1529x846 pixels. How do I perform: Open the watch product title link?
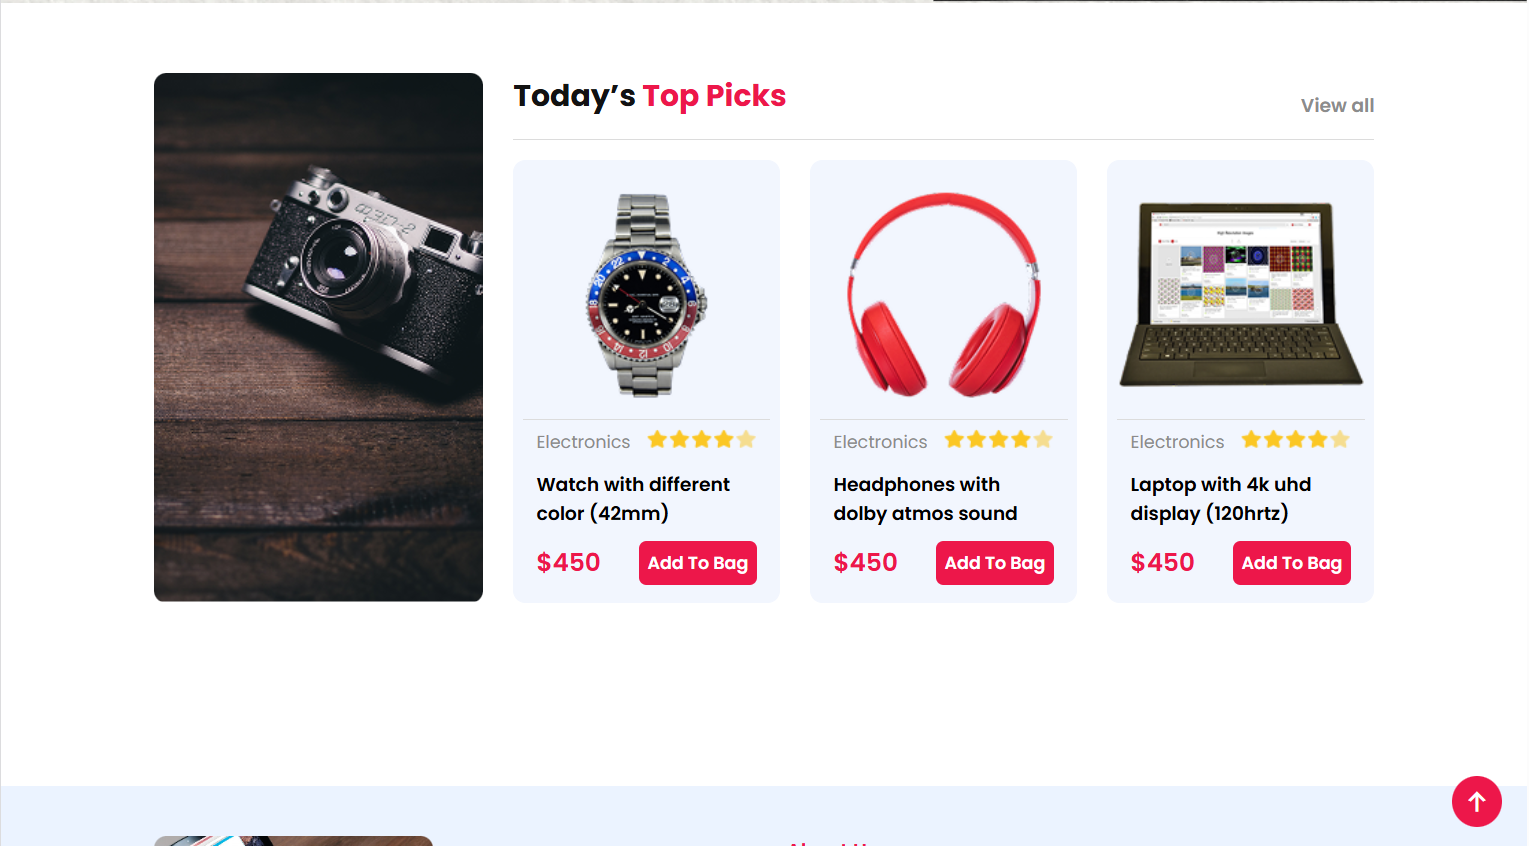632,498
